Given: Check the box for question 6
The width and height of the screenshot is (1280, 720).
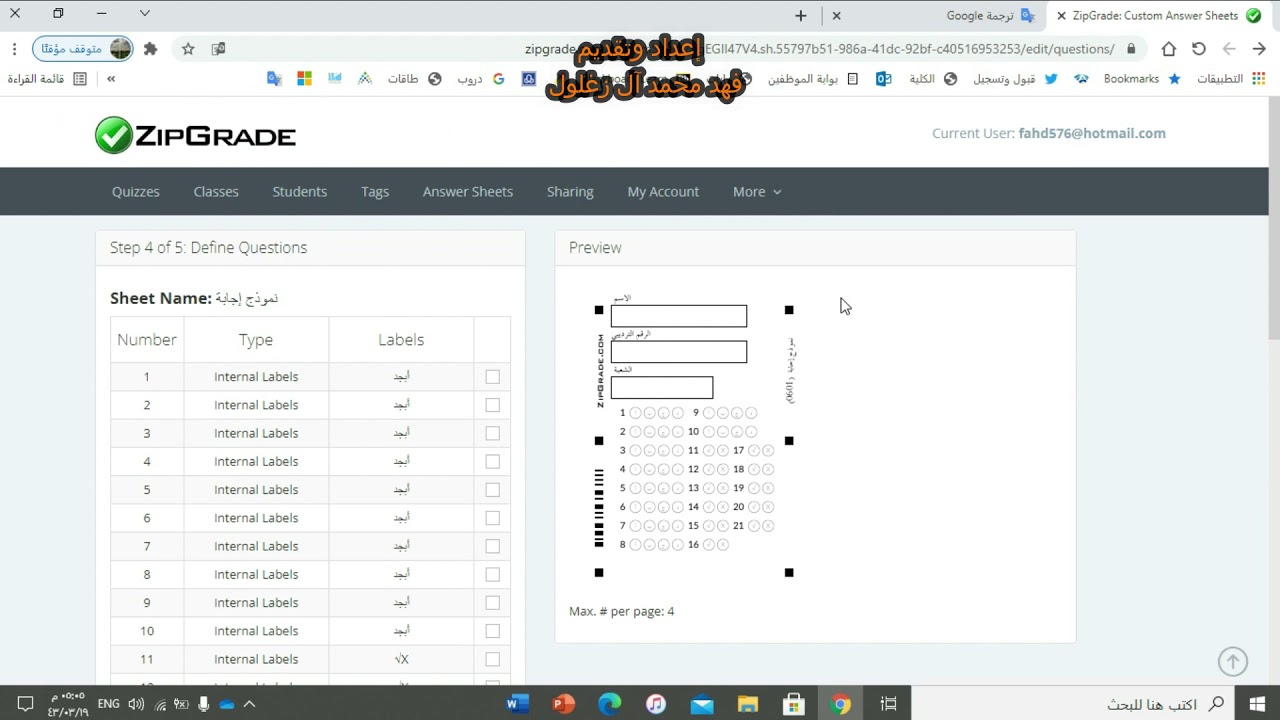Looking at the screenshot, I should click(x=492, y=518).
